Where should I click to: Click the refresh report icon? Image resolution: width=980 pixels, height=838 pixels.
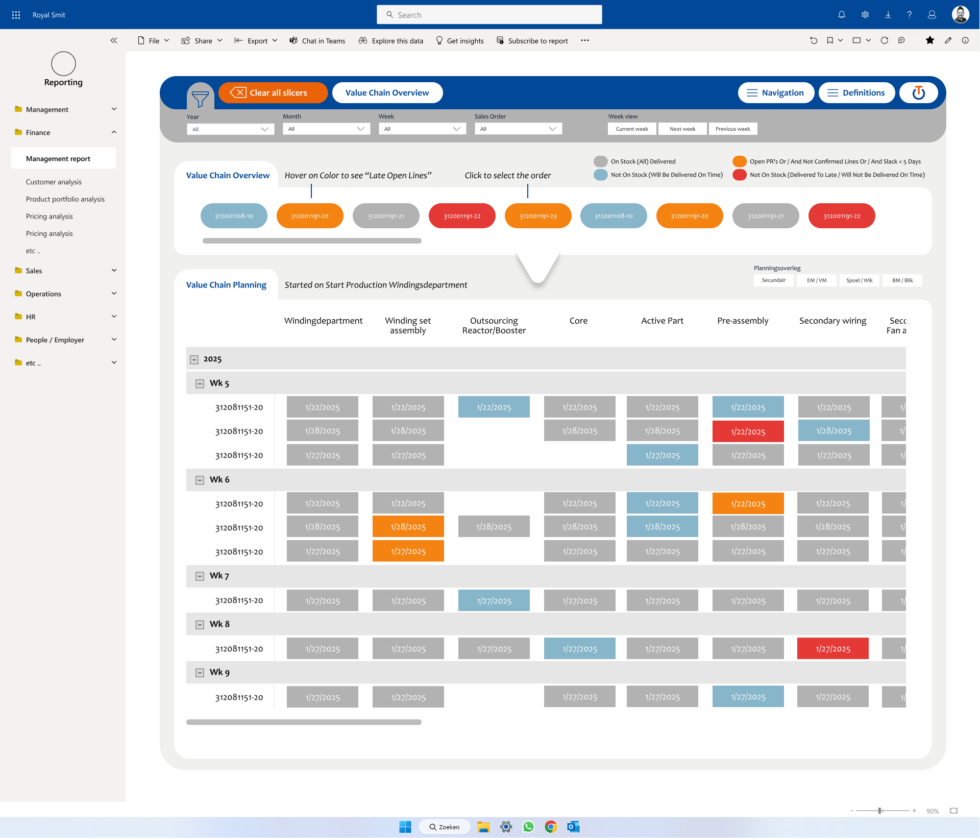pyautogui.click(x=884, y=41)
